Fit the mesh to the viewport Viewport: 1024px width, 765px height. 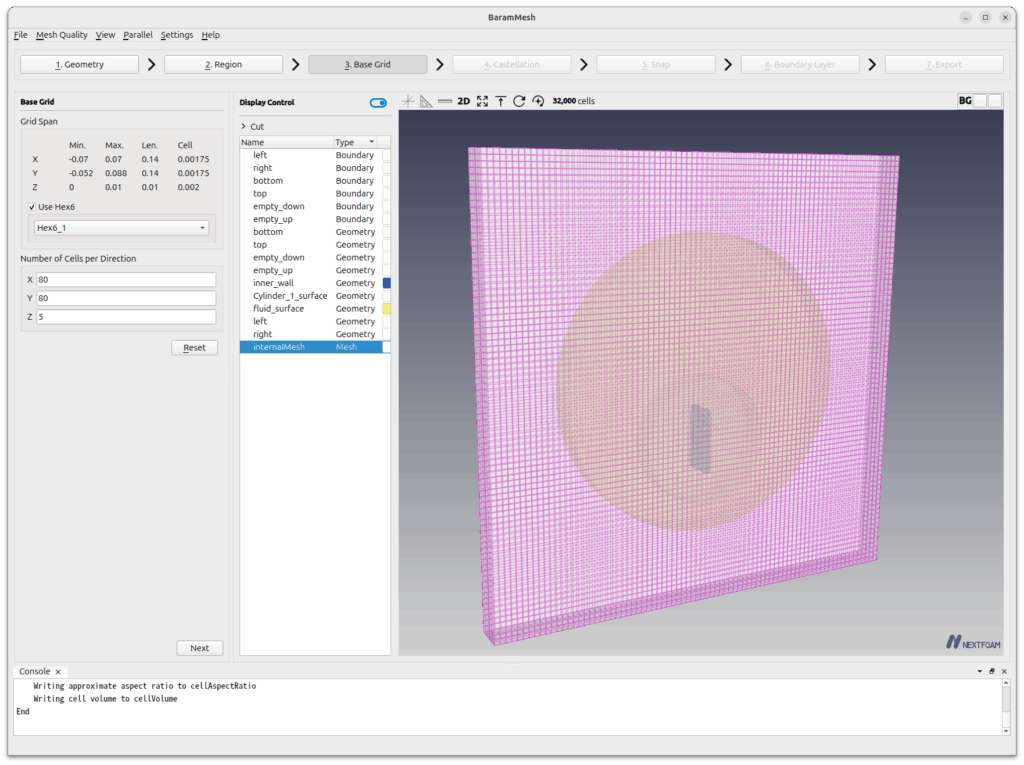[x=482, y=101]
